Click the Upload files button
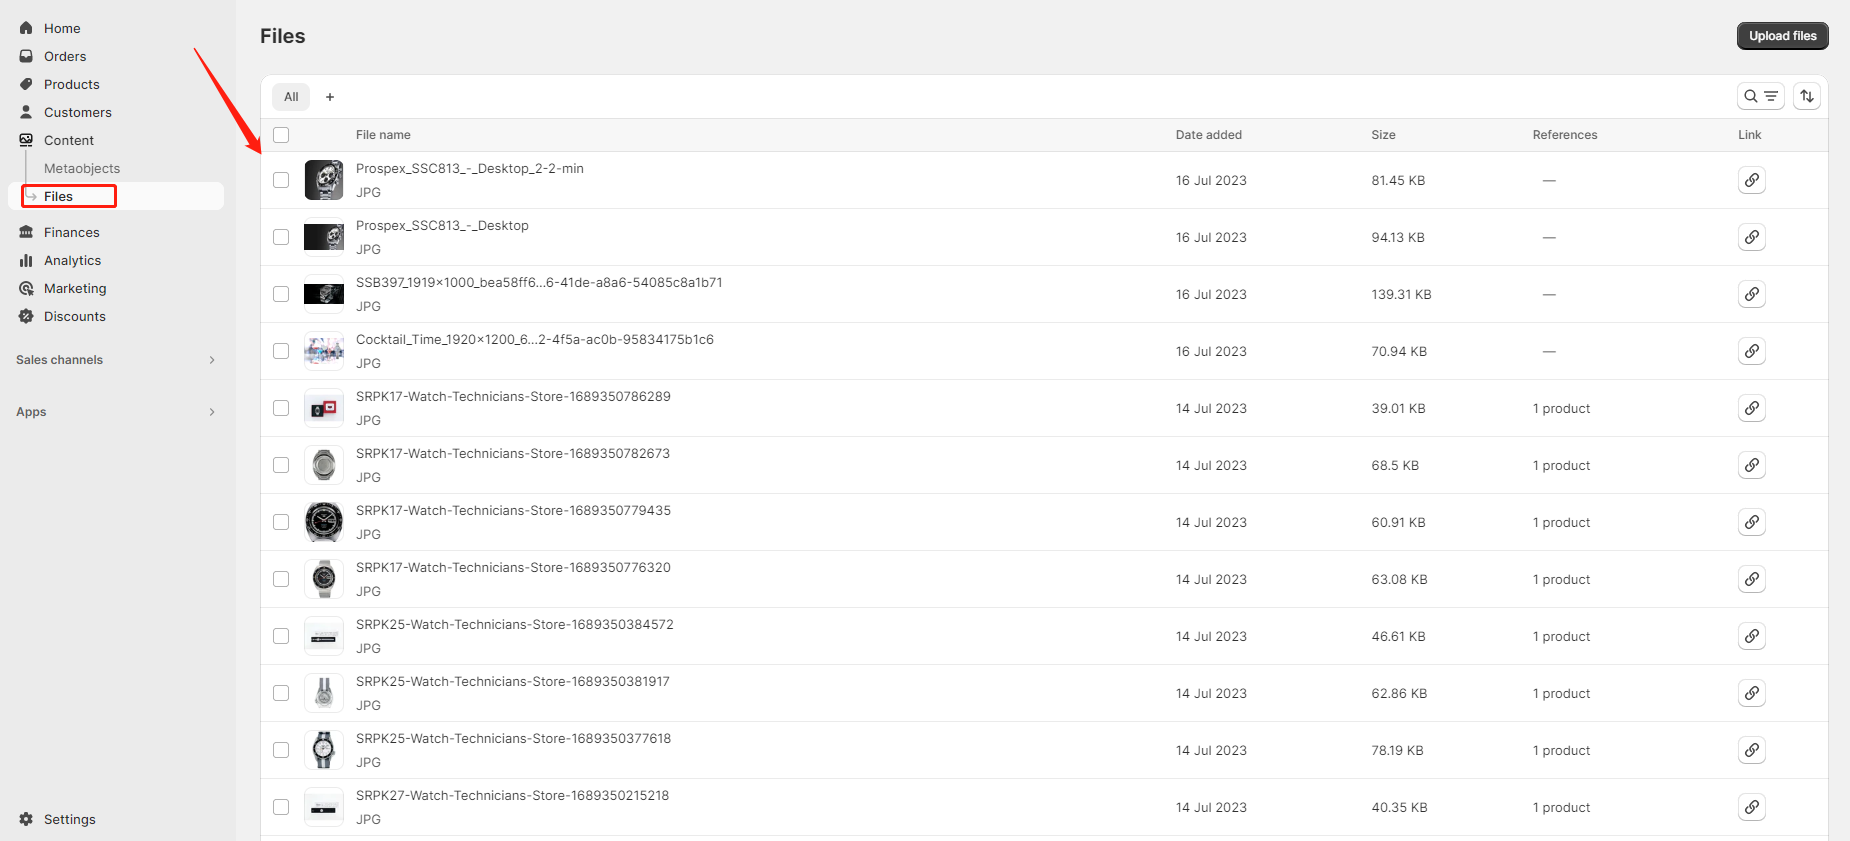This screenshot has width=1850, height=841. pyautogui.click(x=1782, y=36)
